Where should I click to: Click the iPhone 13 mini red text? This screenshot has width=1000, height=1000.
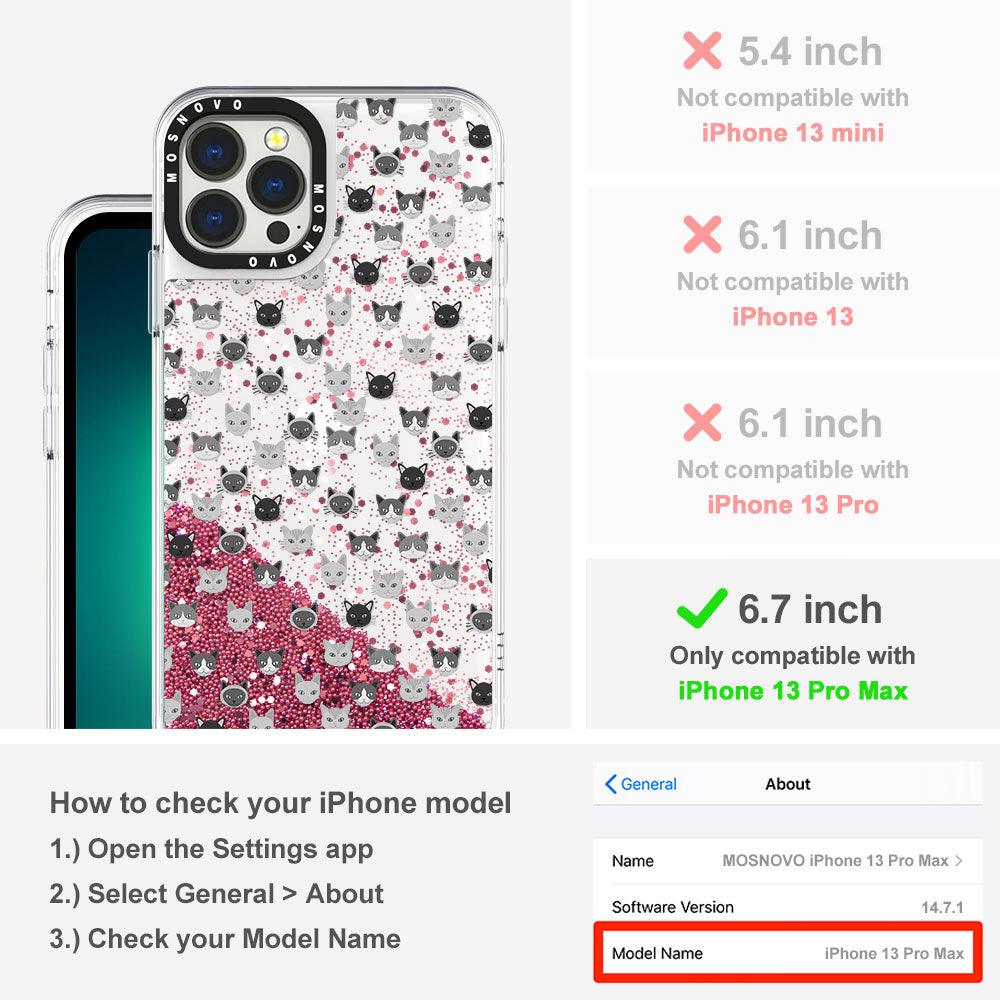(793, 133)
